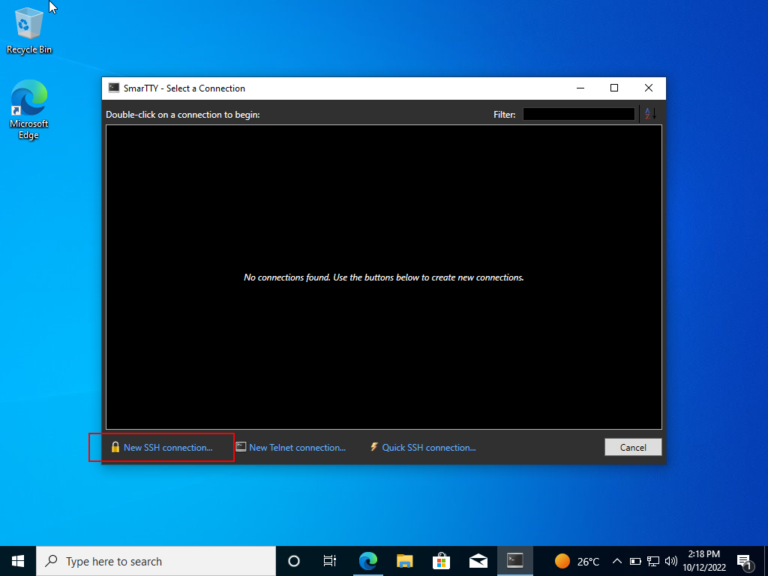Open File Explorer from the taskbar
Viewport: 768px width, 576px height.
pos(404,561)
